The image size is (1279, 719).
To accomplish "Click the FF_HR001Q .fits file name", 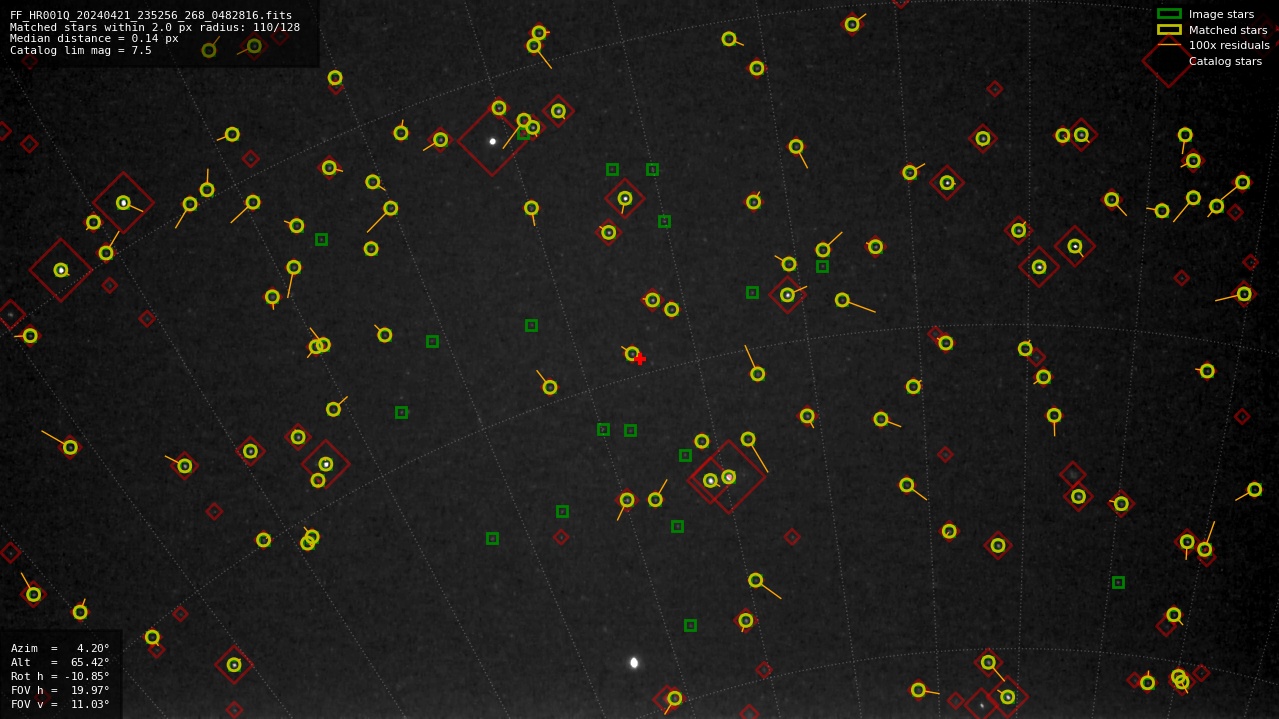I will tap(151, 15).
